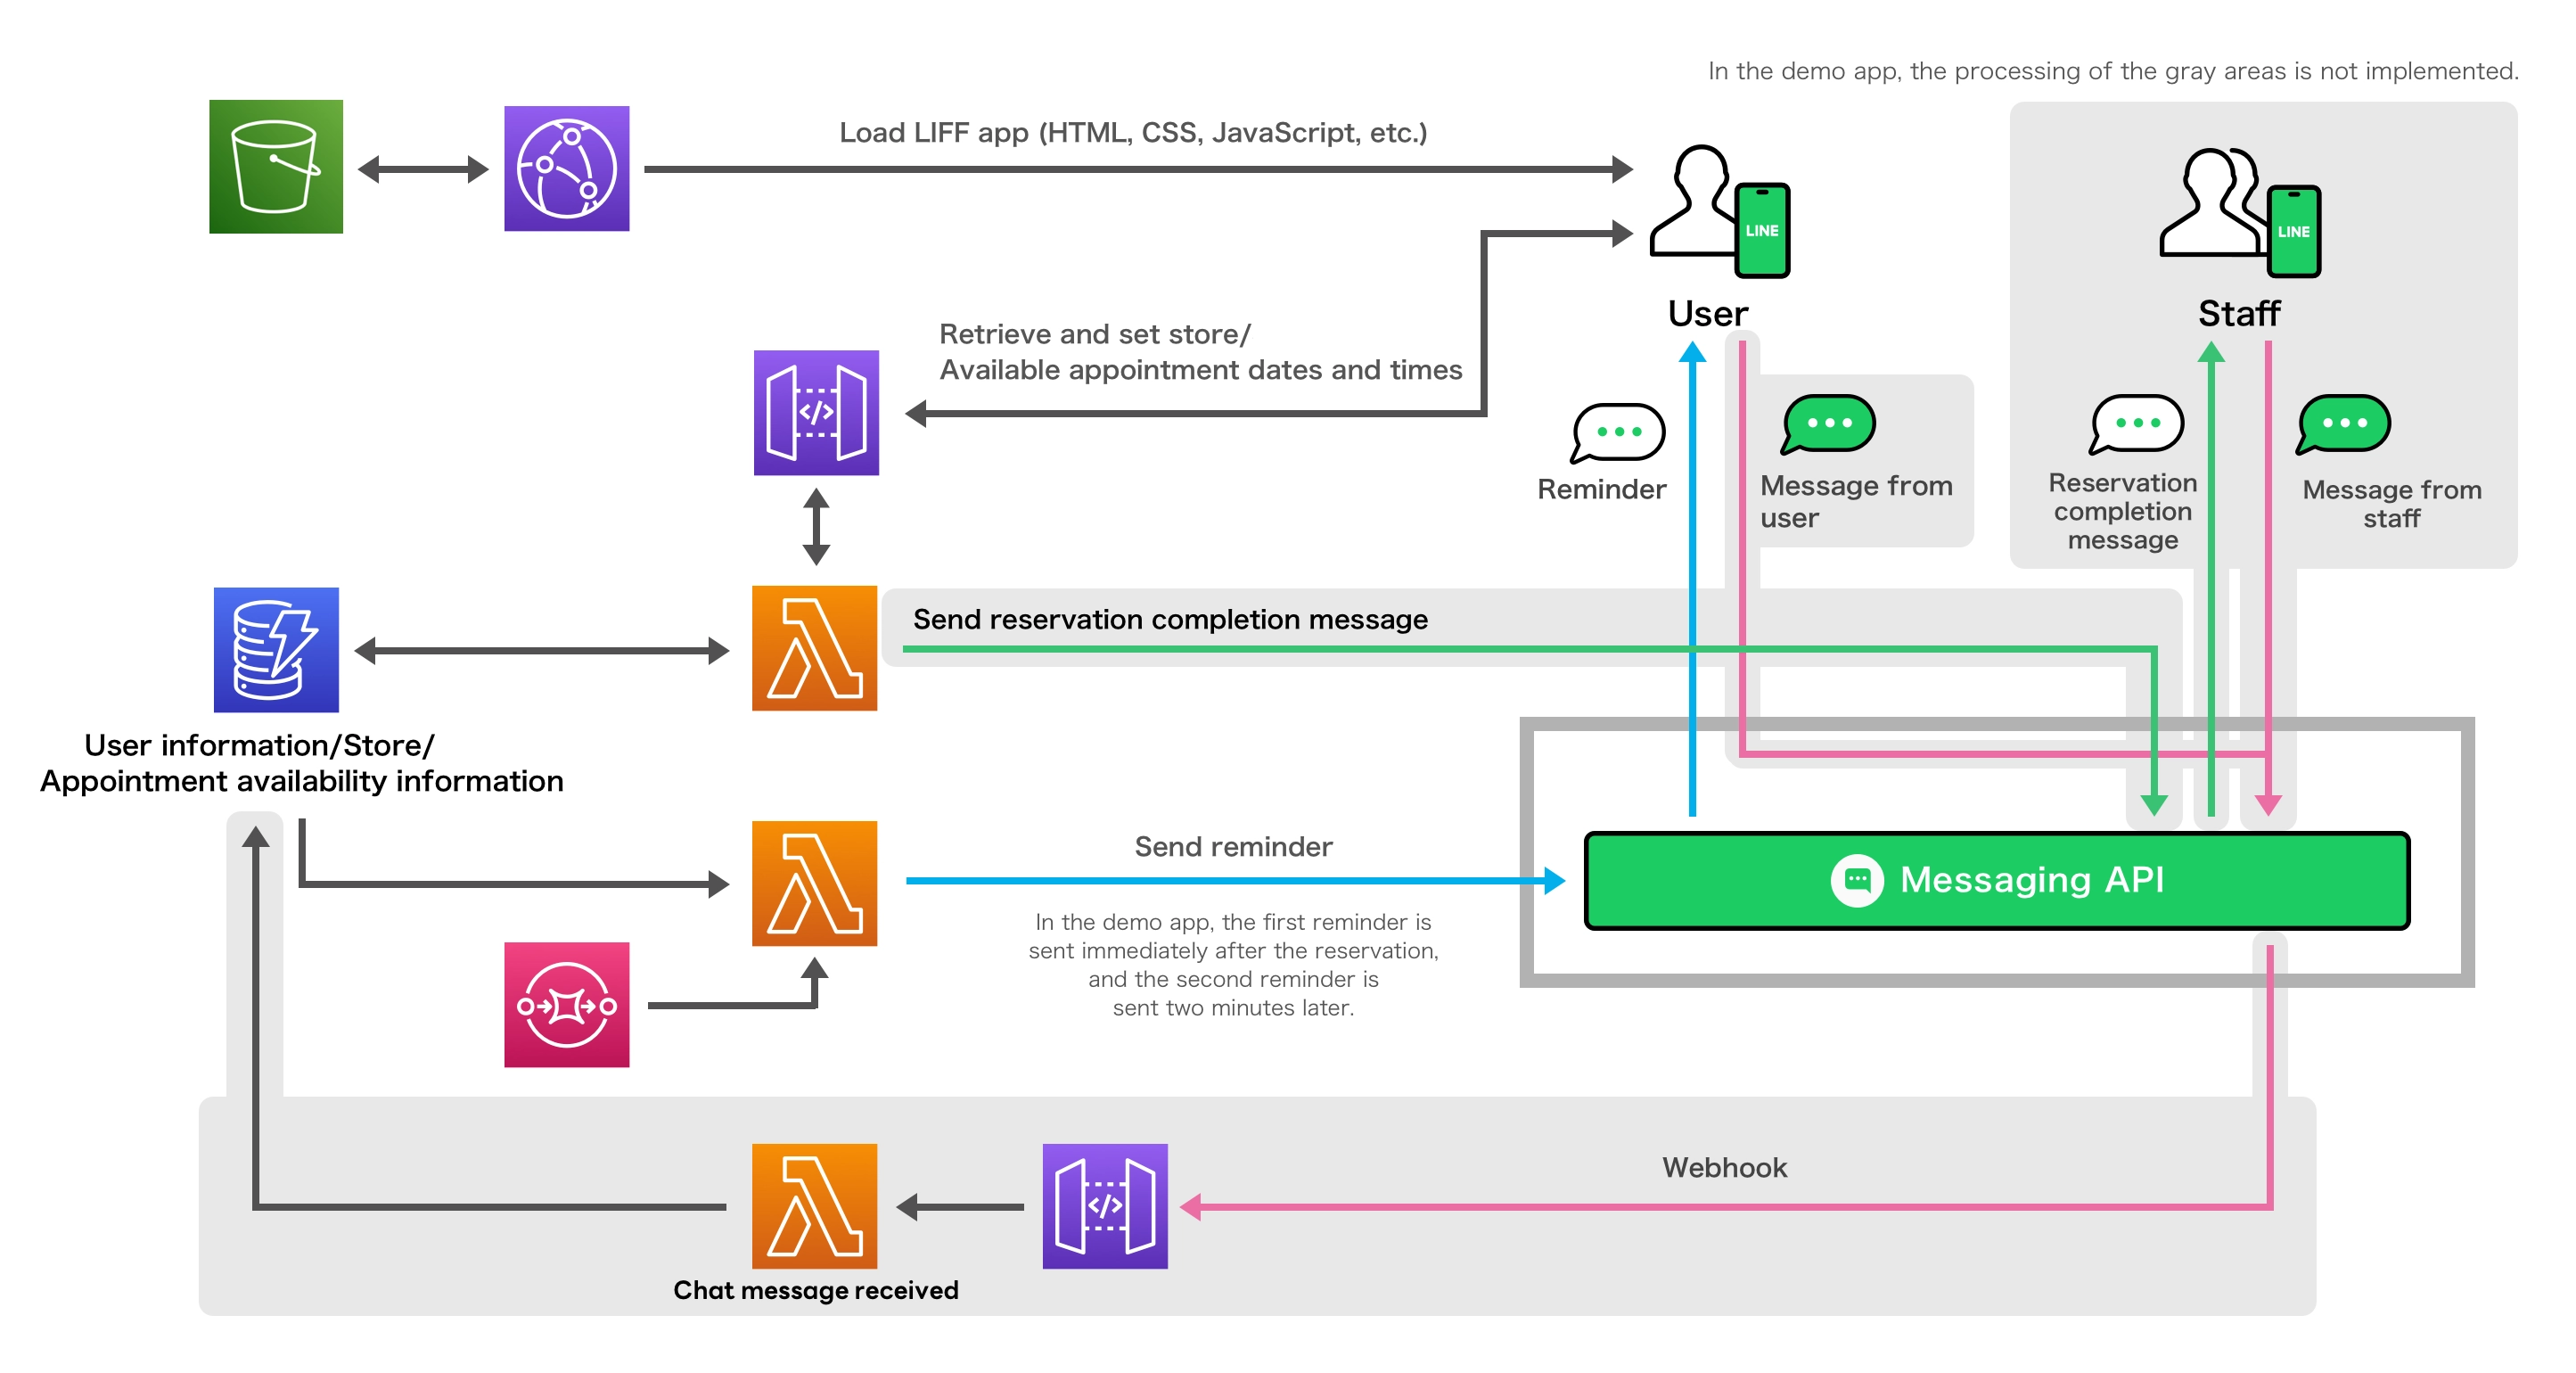Click Send reservation completion message label

1170,619
